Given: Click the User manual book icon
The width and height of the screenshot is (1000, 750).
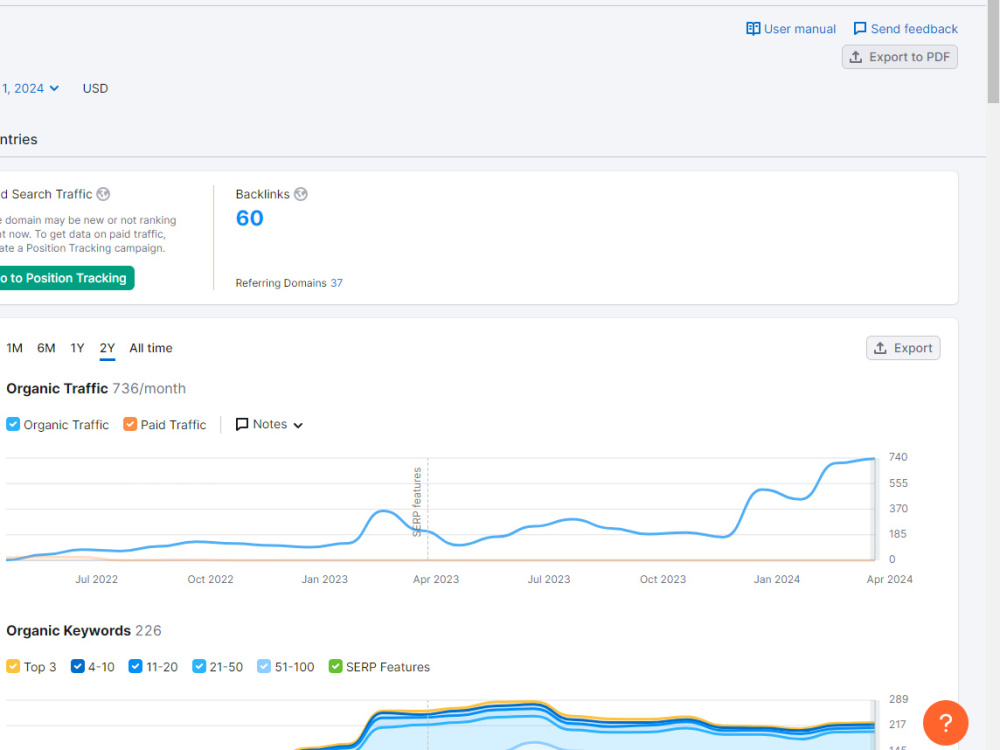Looking at the screenshot, I should coord(753,29).
